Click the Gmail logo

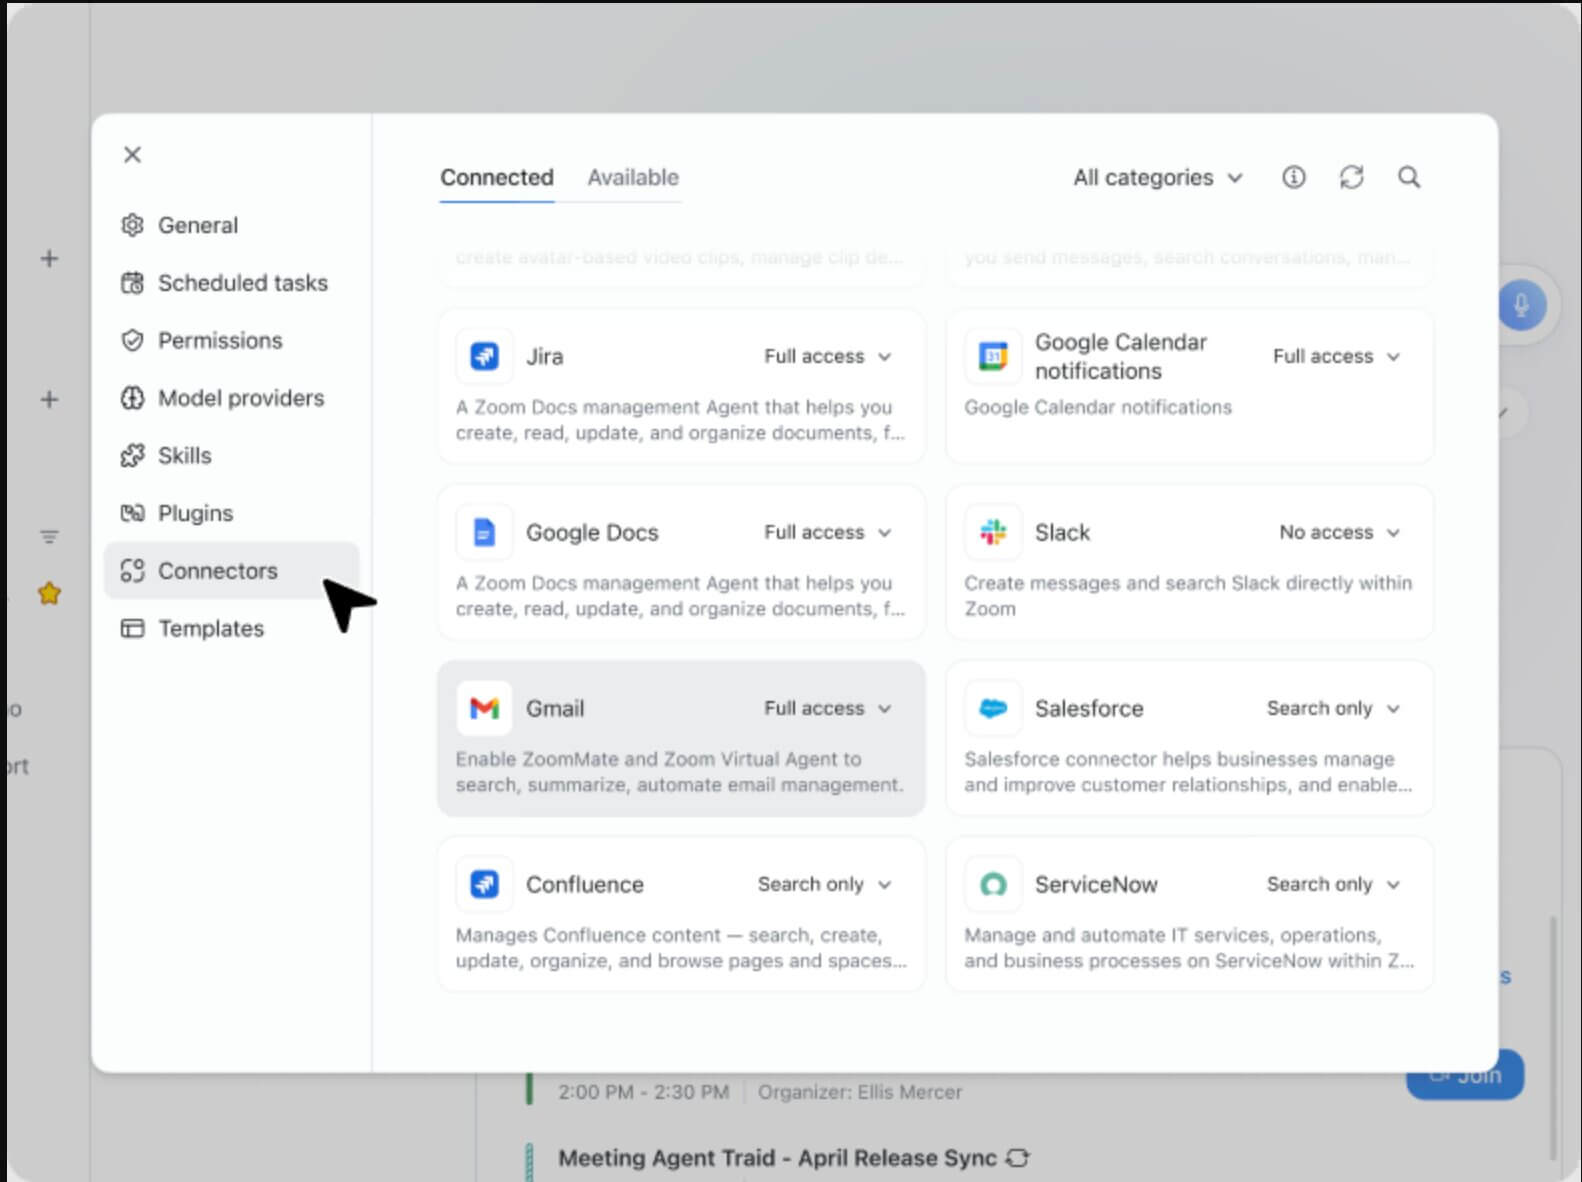tap(484, 708)
